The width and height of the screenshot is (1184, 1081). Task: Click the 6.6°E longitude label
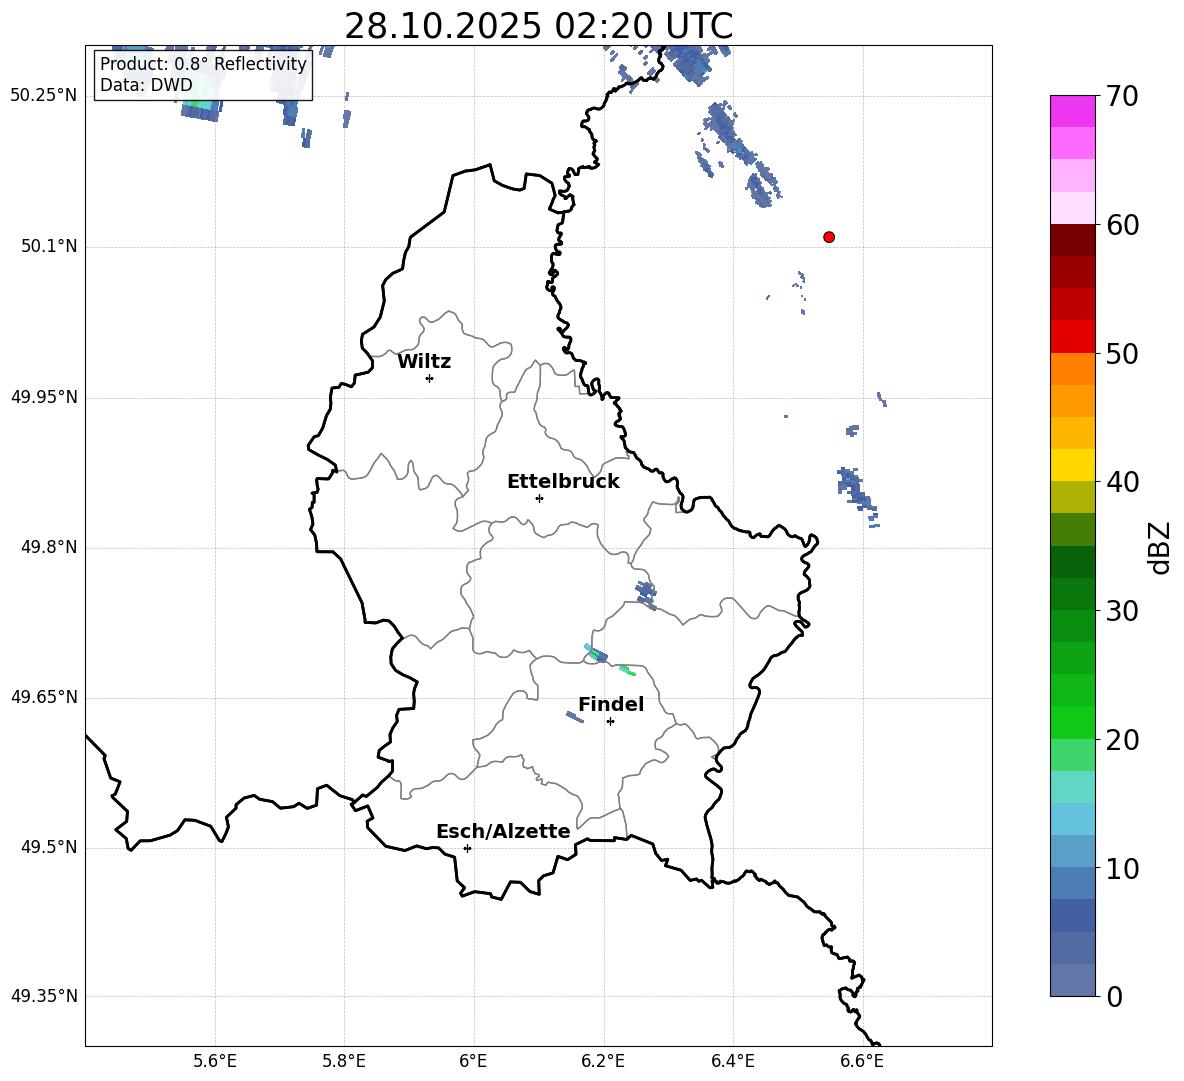[862, 1061]
